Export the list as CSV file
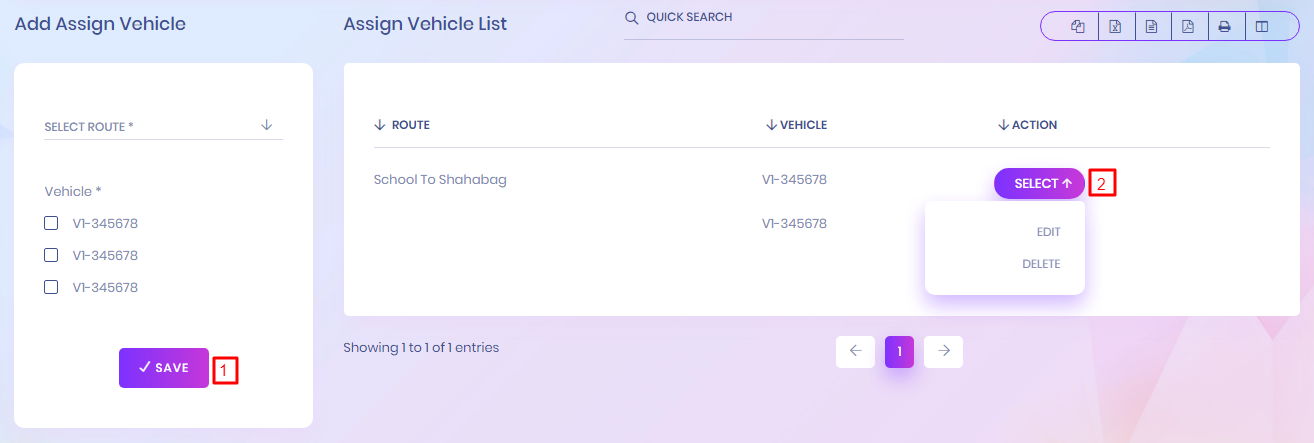The image size is (1314, 443). click(x=1151, y=26)
